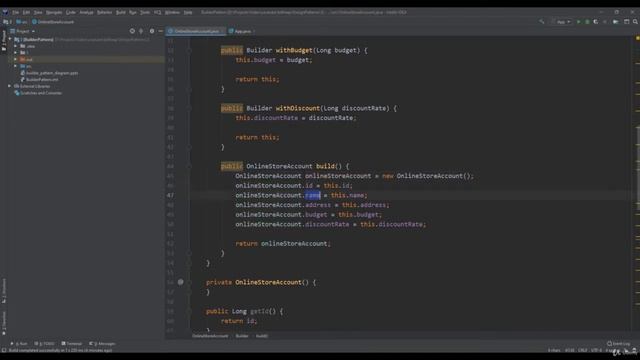Screen dimensions: 640x360
Task: Click the collapse all icon in Project panel
Action: pos(141,31)
